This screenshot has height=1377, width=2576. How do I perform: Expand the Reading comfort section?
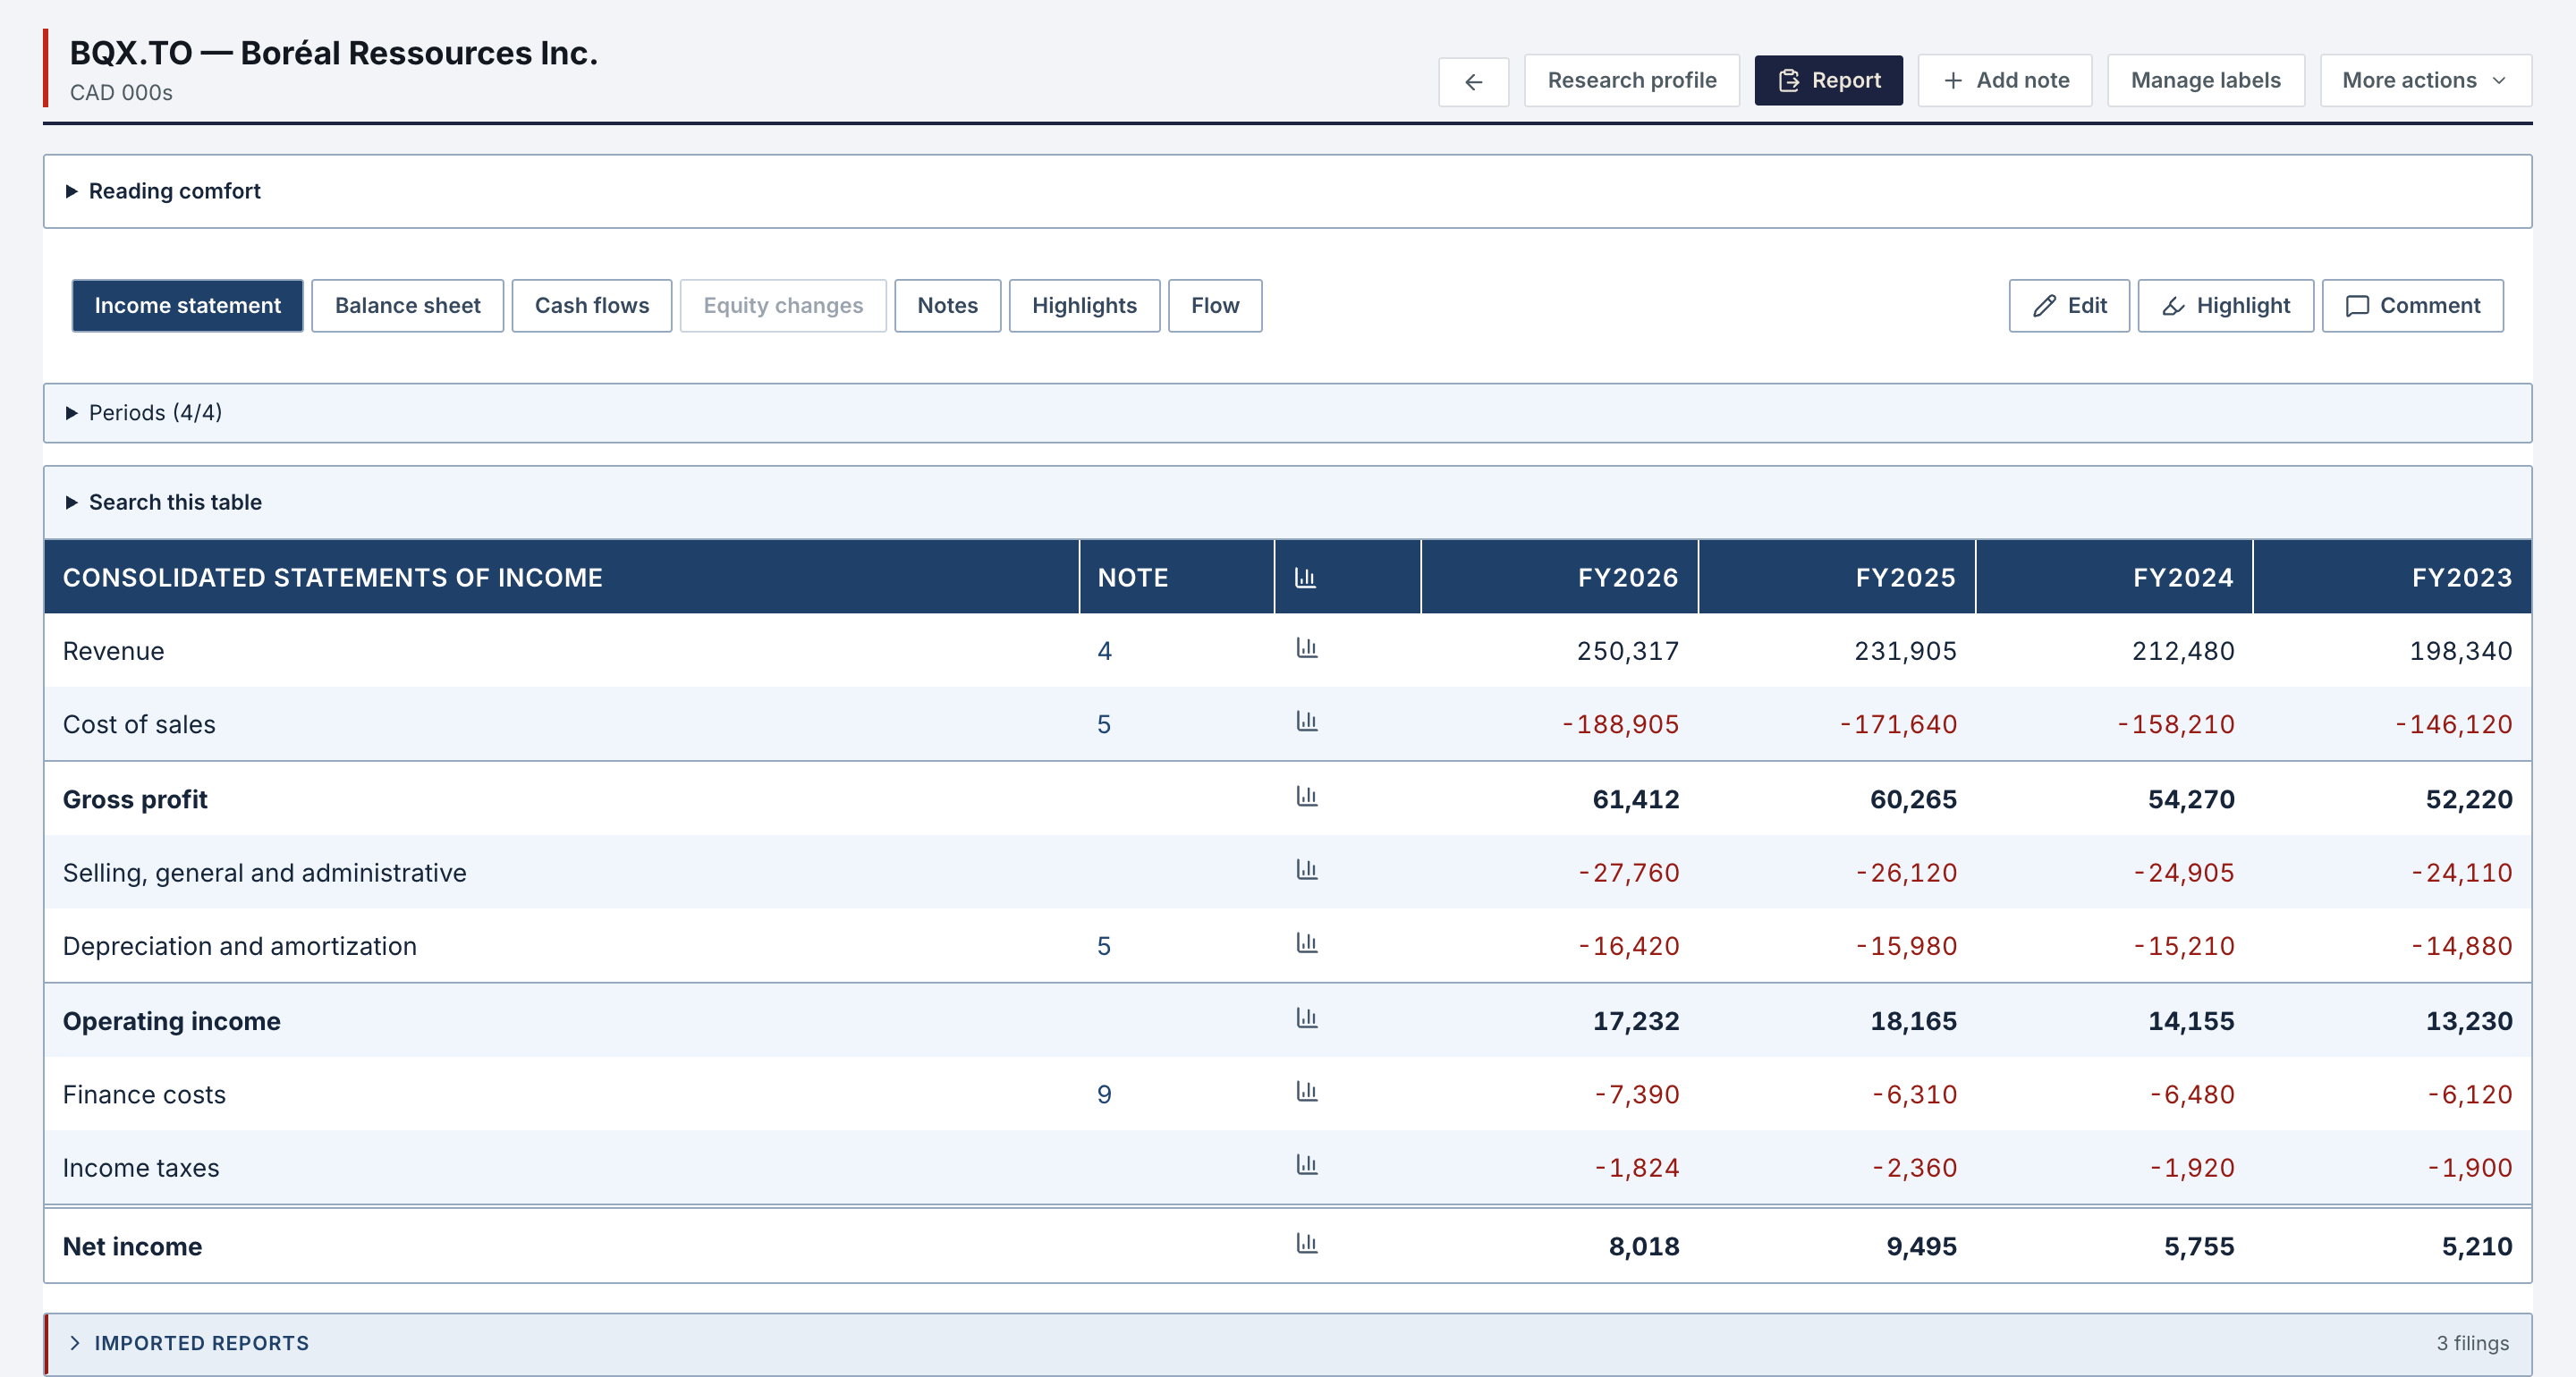tap(1287, 191)
